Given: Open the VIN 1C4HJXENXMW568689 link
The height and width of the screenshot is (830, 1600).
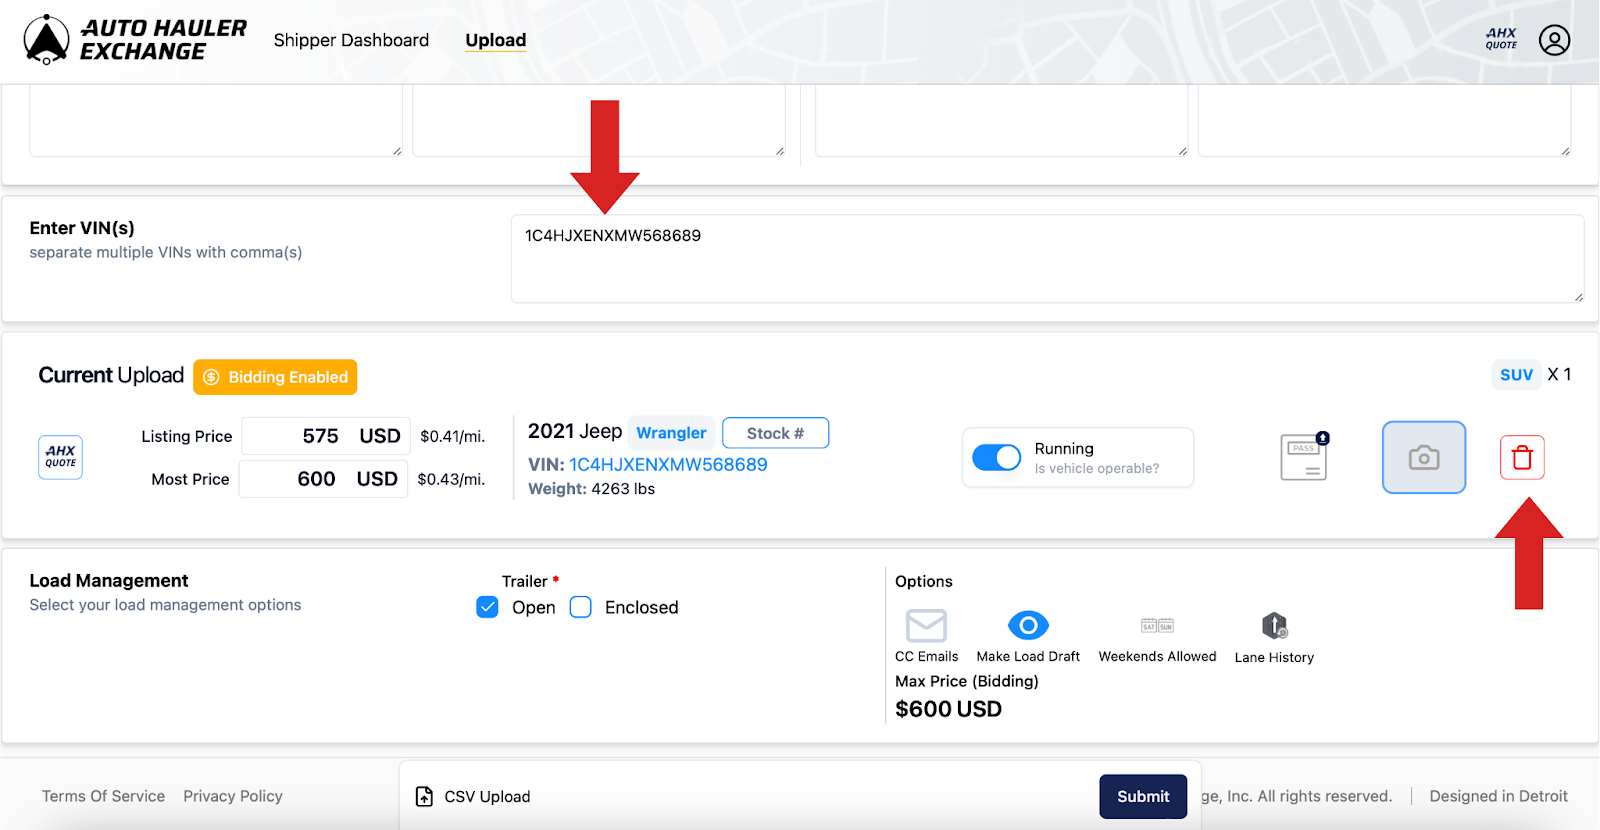Looking at the screenshot, I should (668, 465).
